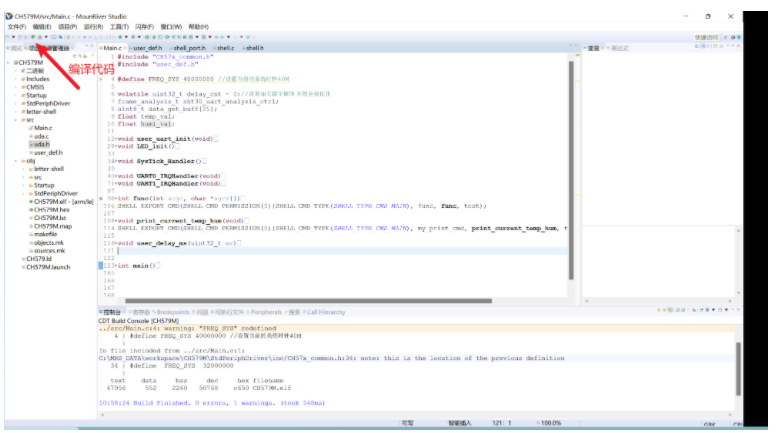This screenshot has width=776, height=433.
Task: Open the 工具(T) menu
Action: point(119,27)
